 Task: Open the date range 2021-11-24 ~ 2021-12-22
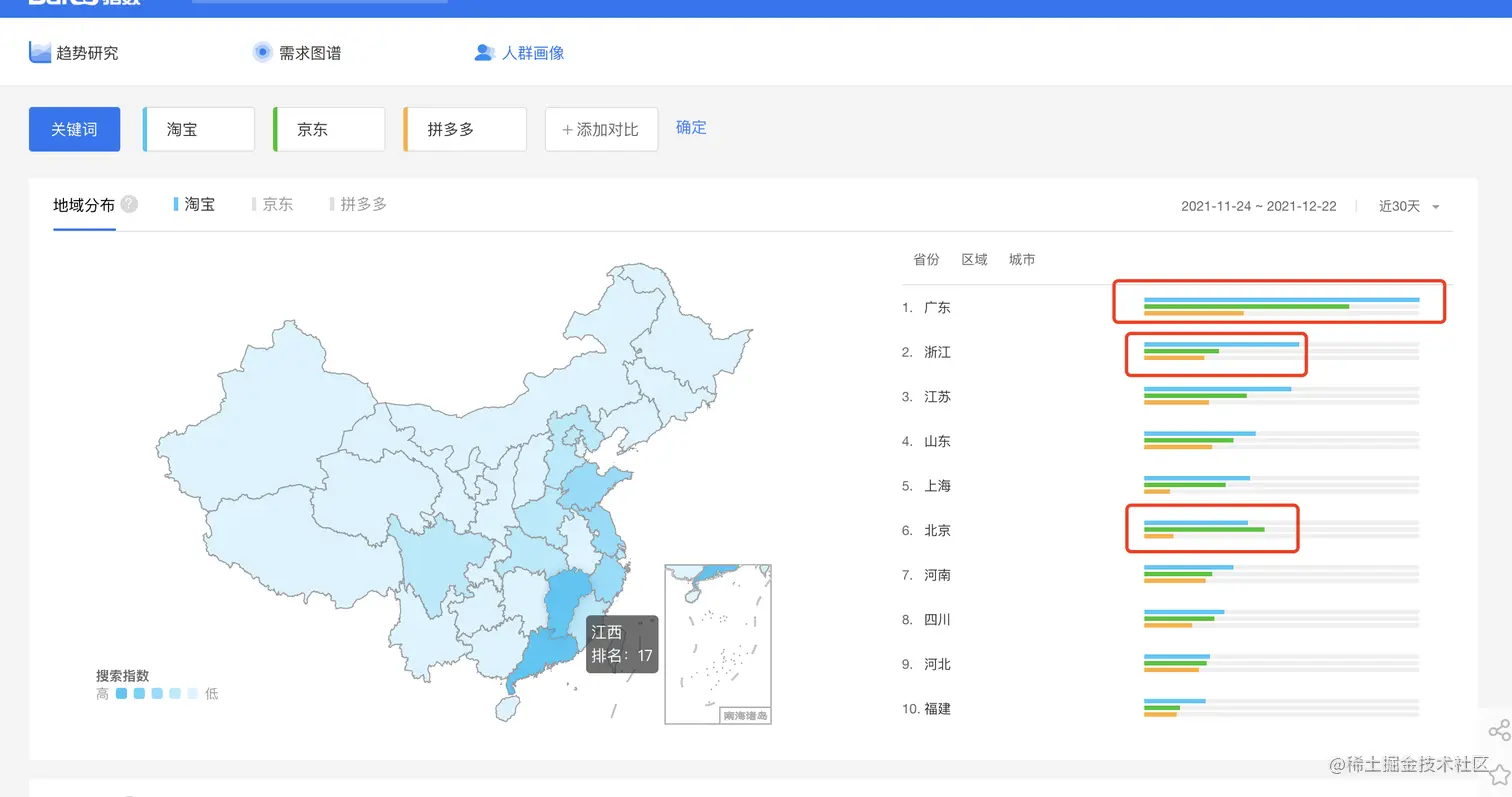coord(1259,206)
